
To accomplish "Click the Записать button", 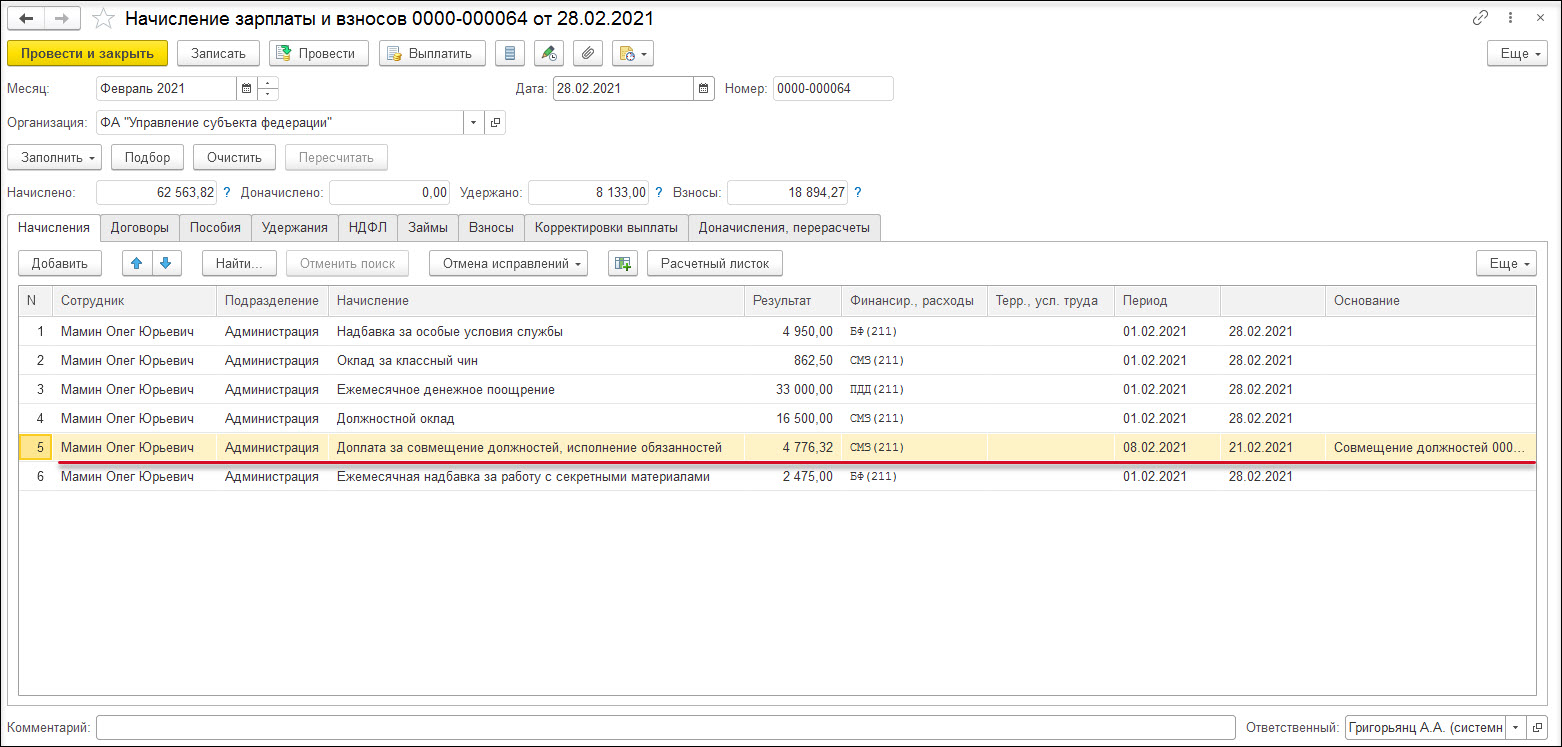I will click(218, 53).
